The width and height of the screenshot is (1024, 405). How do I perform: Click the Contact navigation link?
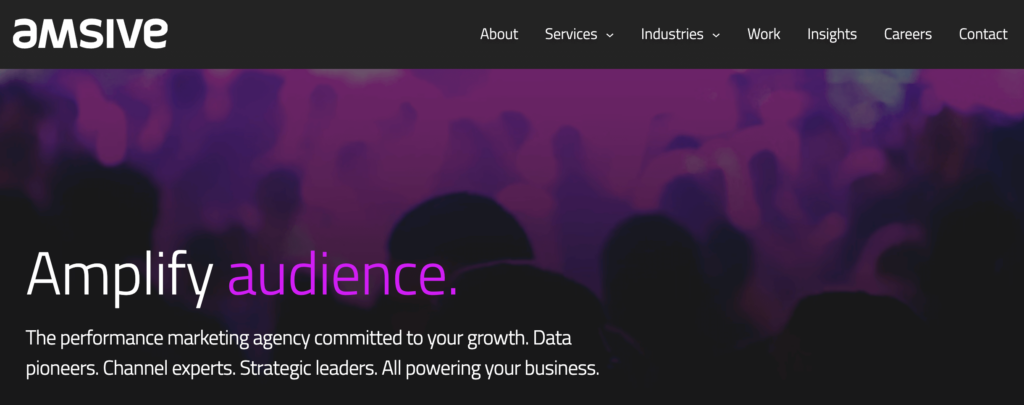point(983,34)
